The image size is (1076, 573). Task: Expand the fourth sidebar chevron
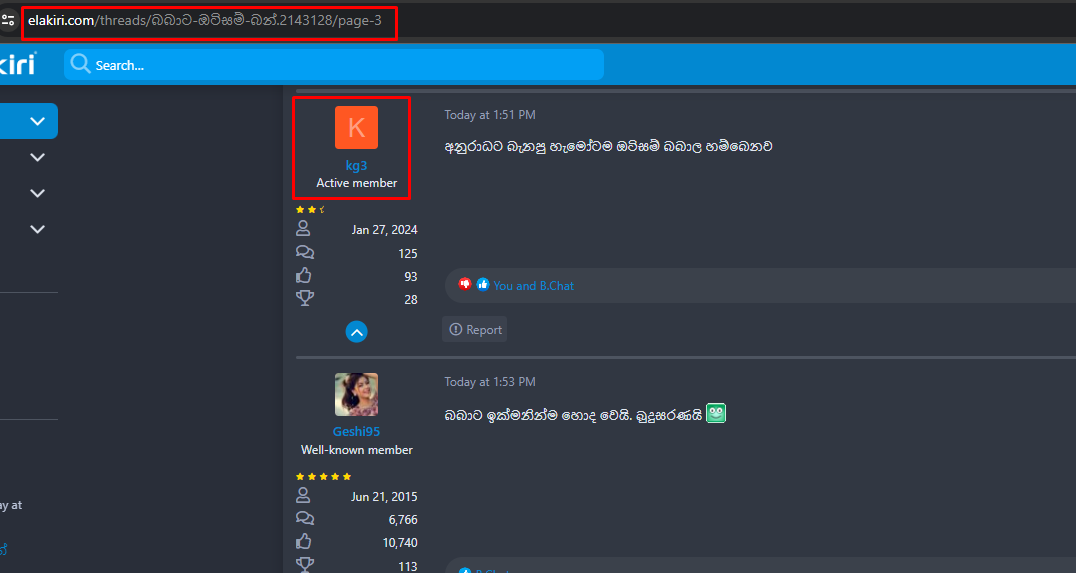tap(37, 229)
